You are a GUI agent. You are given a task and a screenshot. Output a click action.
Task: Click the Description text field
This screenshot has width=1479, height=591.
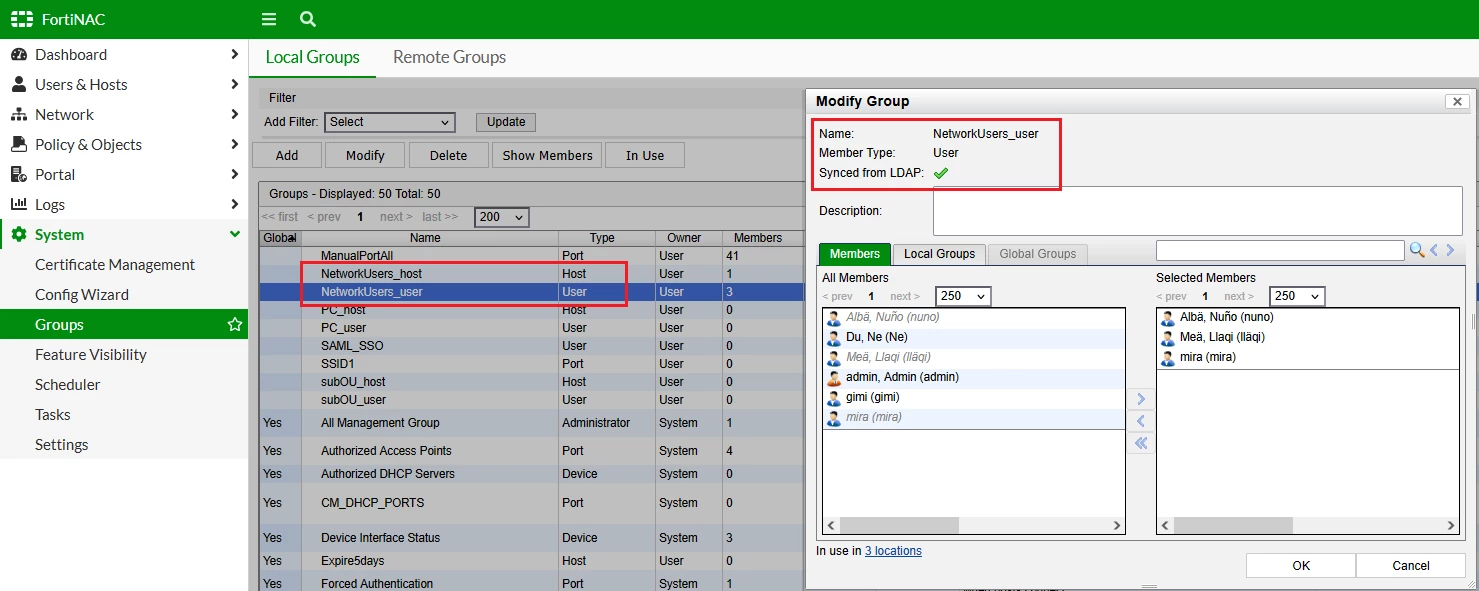(1197, 211)
